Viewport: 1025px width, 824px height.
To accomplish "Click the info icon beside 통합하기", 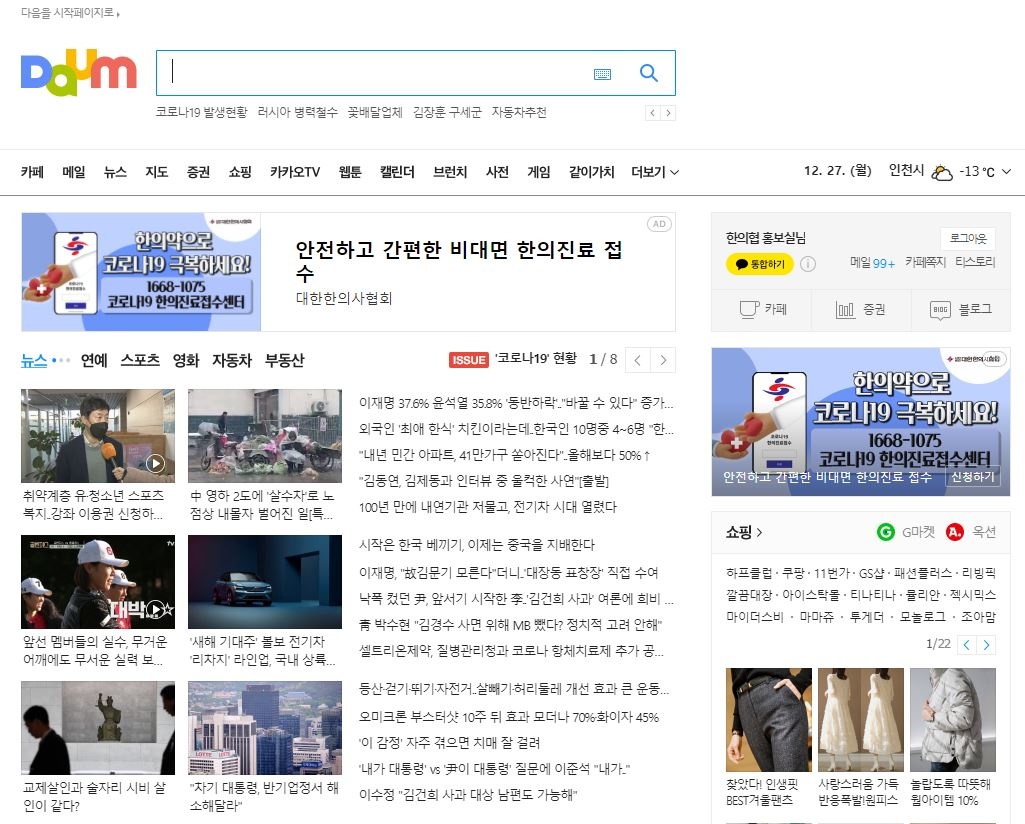I will coord(808,264).
